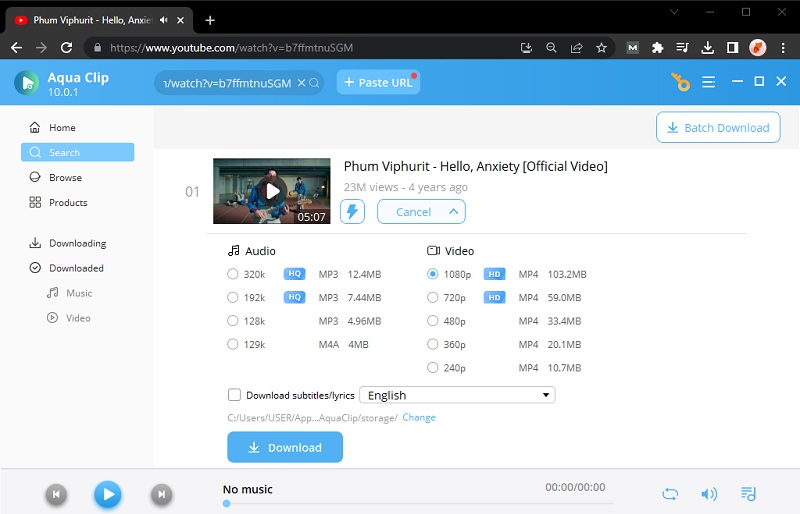Open the playlist icon in bottom player
Viewport: 800px width, 514px height.
(x=748, y=494)
